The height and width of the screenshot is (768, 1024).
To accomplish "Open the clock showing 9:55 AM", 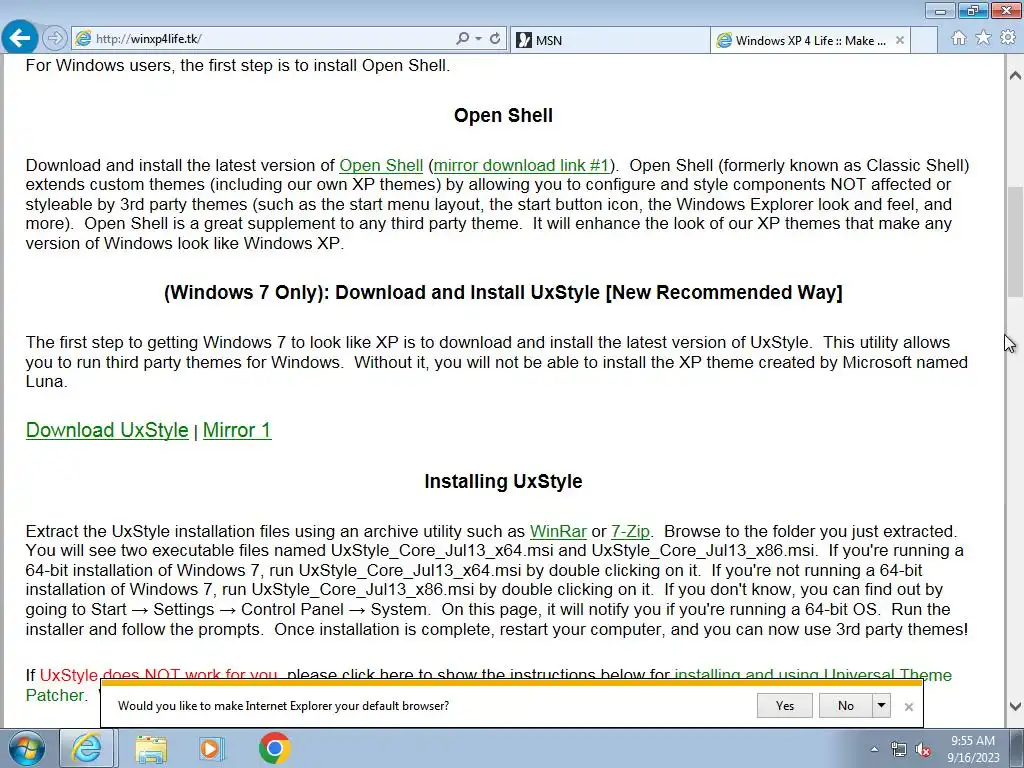I will (973, 749).
